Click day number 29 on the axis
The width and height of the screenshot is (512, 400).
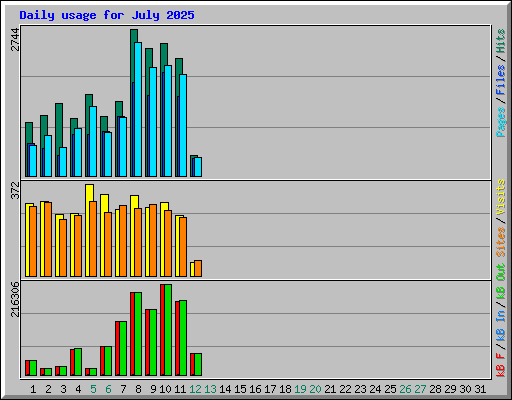450,389
